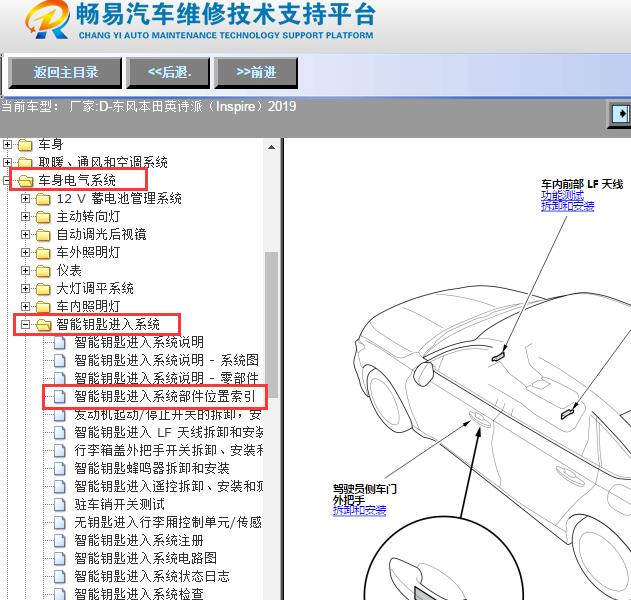Expand the 车身 folder node
This screenshot has width=631, height=600.
(7, 144)
